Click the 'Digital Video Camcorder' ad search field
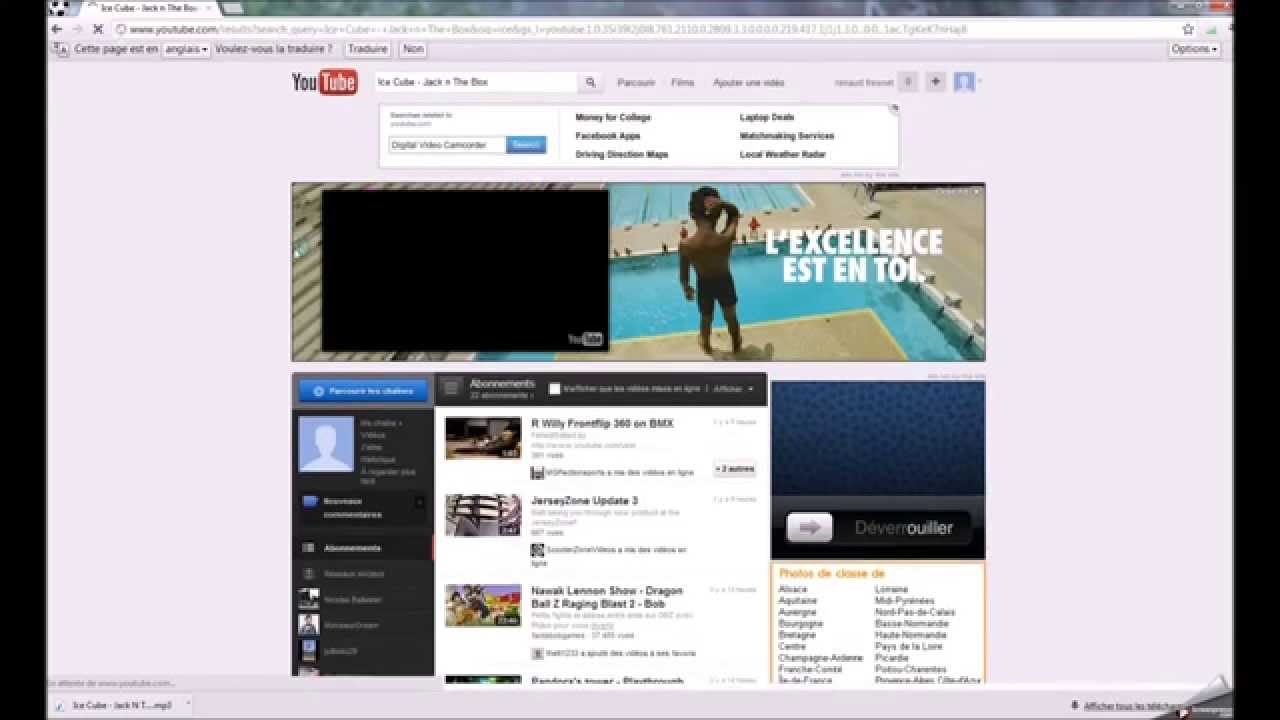This screenshot has height=720, width=1280. point(447,145)
